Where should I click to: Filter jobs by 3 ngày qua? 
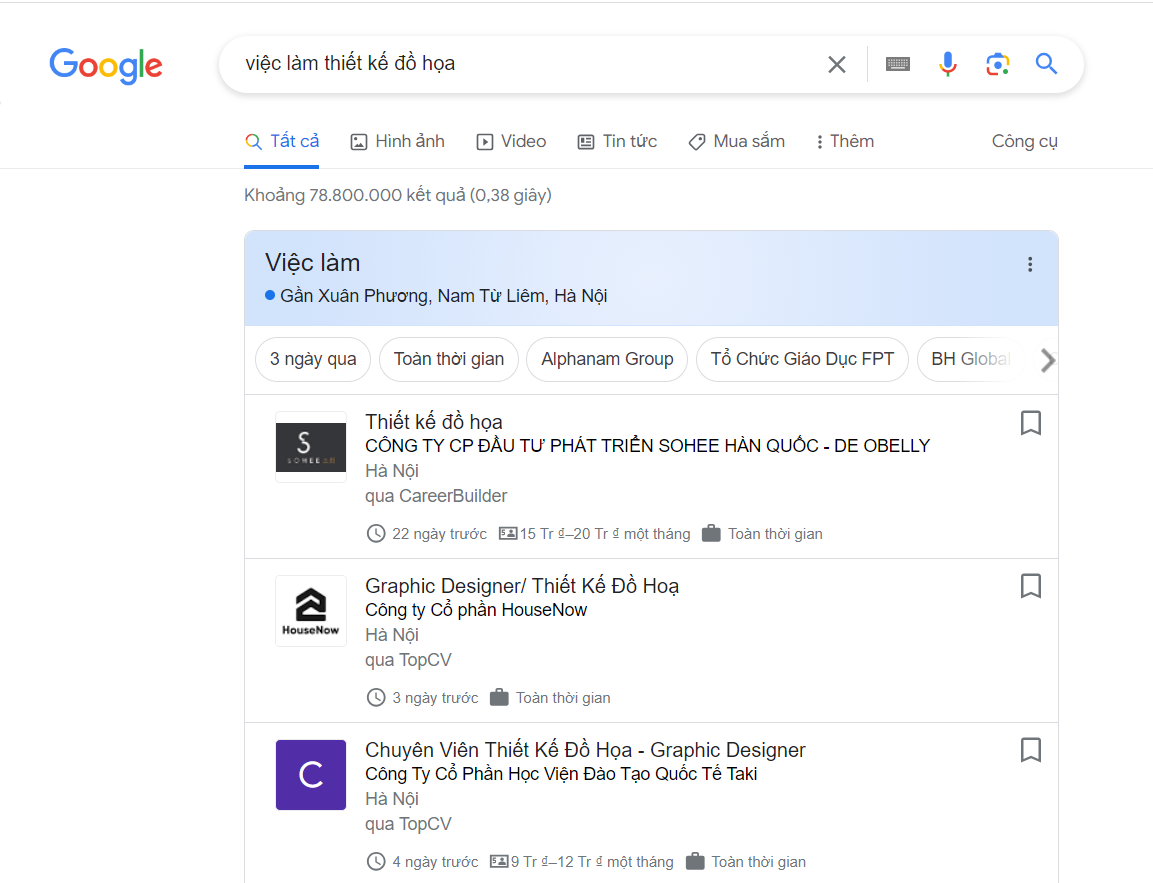click(x=313, y=359)
